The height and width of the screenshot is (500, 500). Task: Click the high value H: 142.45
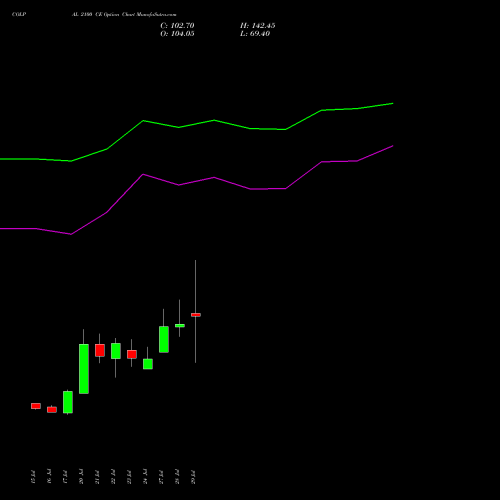257,26
